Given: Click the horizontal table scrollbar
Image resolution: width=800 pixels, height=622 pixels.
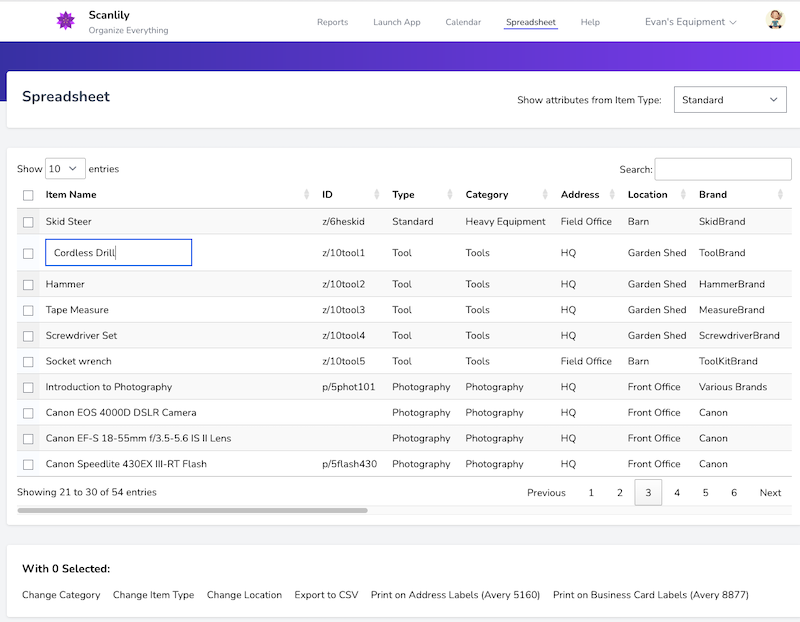Looking at the screenshot, I should pyautogui.click(x=192, y=511).
